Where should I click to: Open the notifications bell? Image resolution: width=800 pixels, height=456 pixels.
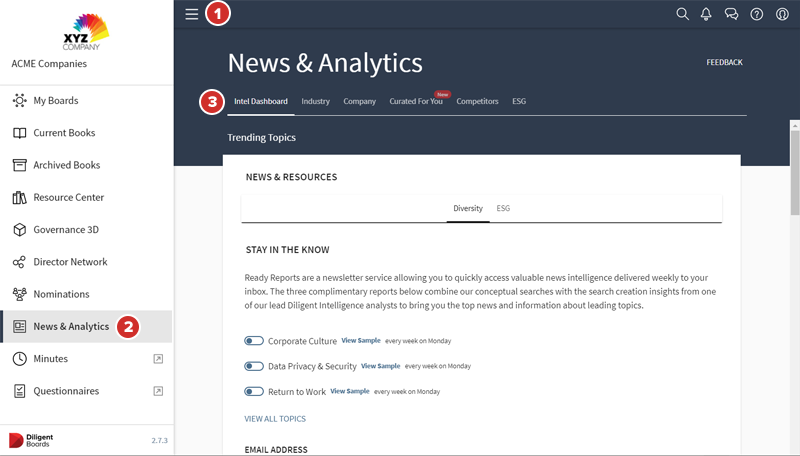point(706,14)
